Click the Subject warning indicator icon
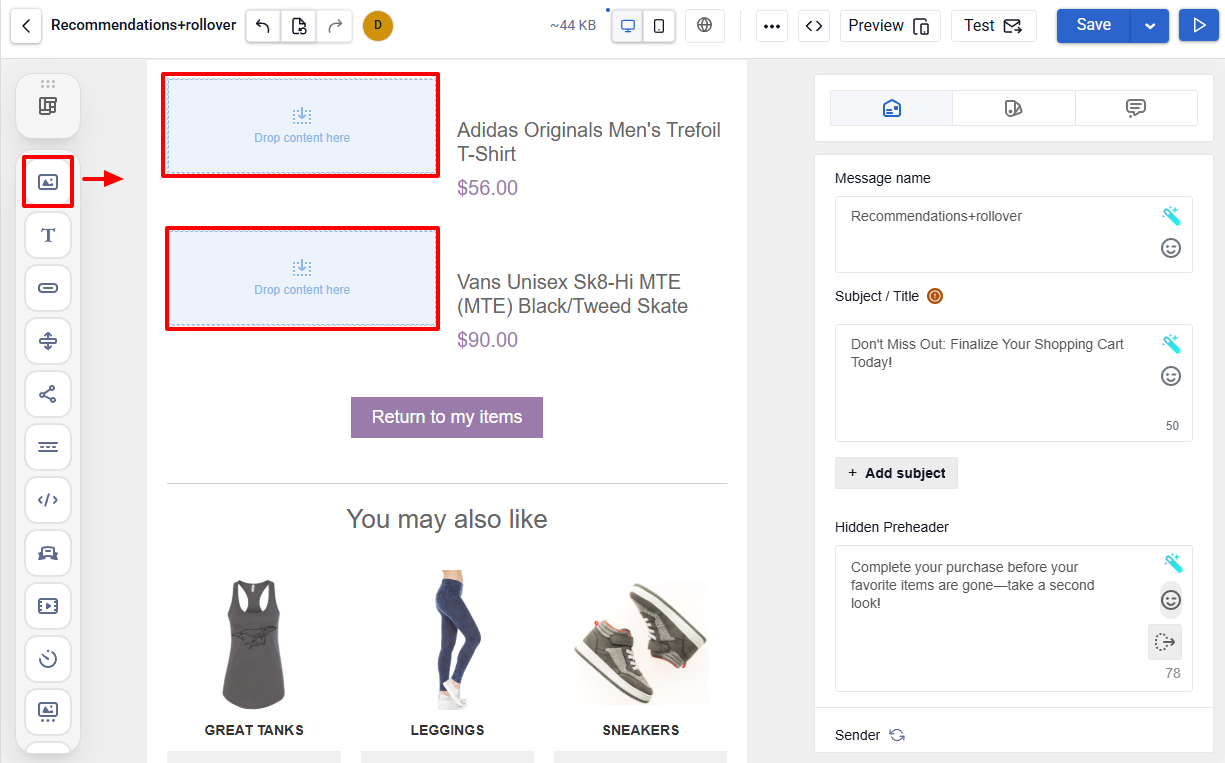This screenshot has width=1225, height=763. [935, 296]
